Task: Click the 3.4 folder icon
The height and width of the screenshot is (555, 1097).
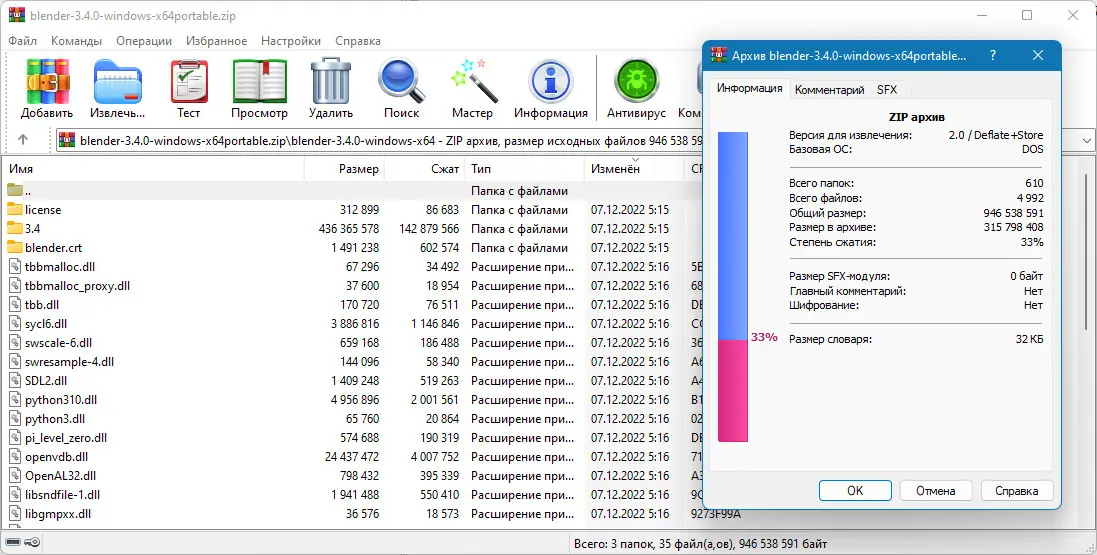Action: 15,228
